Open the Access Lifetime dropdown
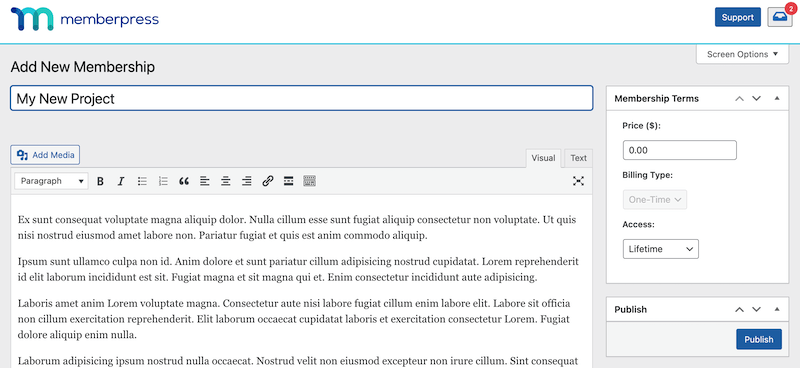Viewport: 800px width, 368px height. coord(661,249)
